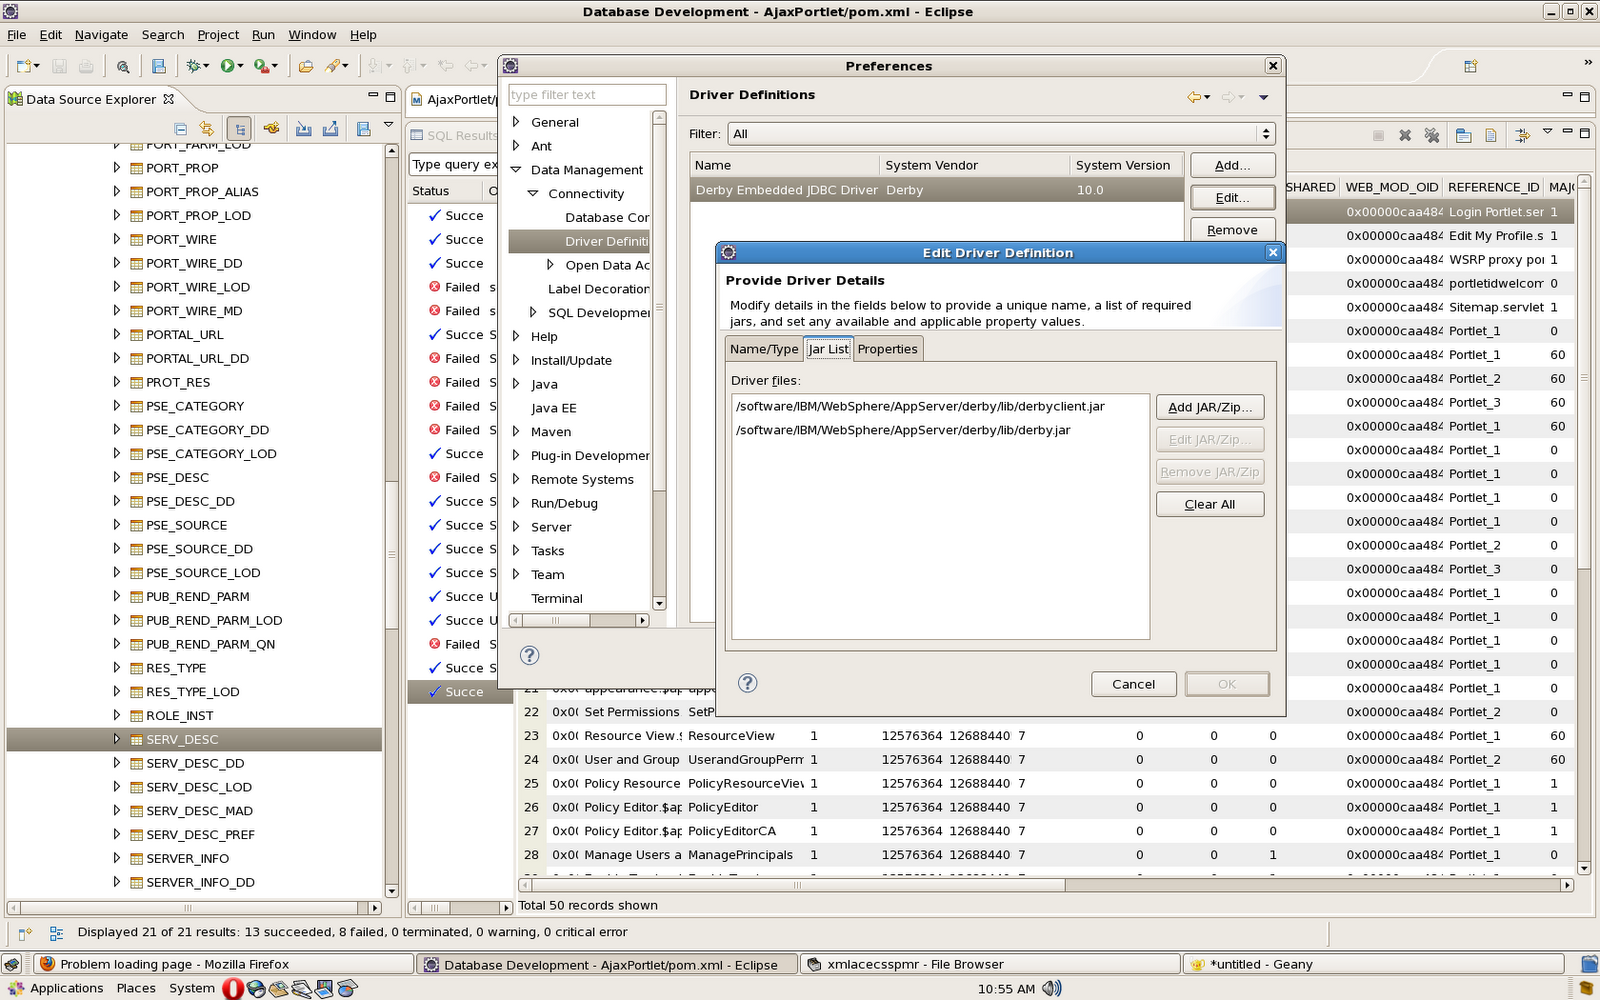
Task: Collapse the Connectivity section in Preferences tree
Action: [x=534, y=194]
